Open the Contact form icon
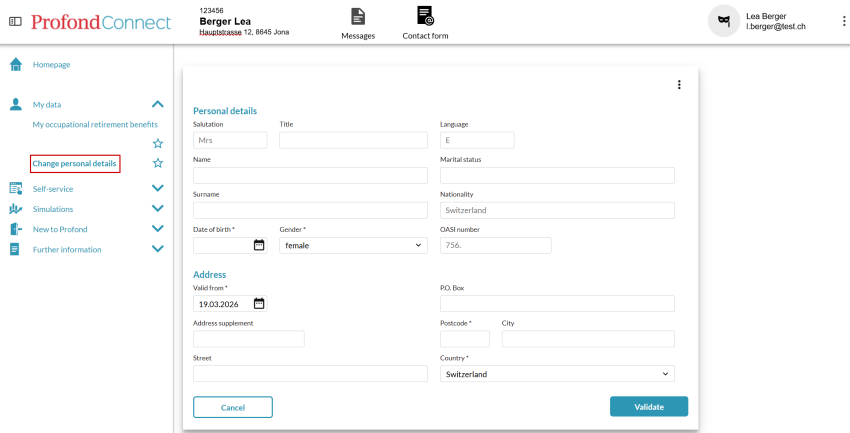Viewport: 850px width, 433px height. [x=426, y=16]
